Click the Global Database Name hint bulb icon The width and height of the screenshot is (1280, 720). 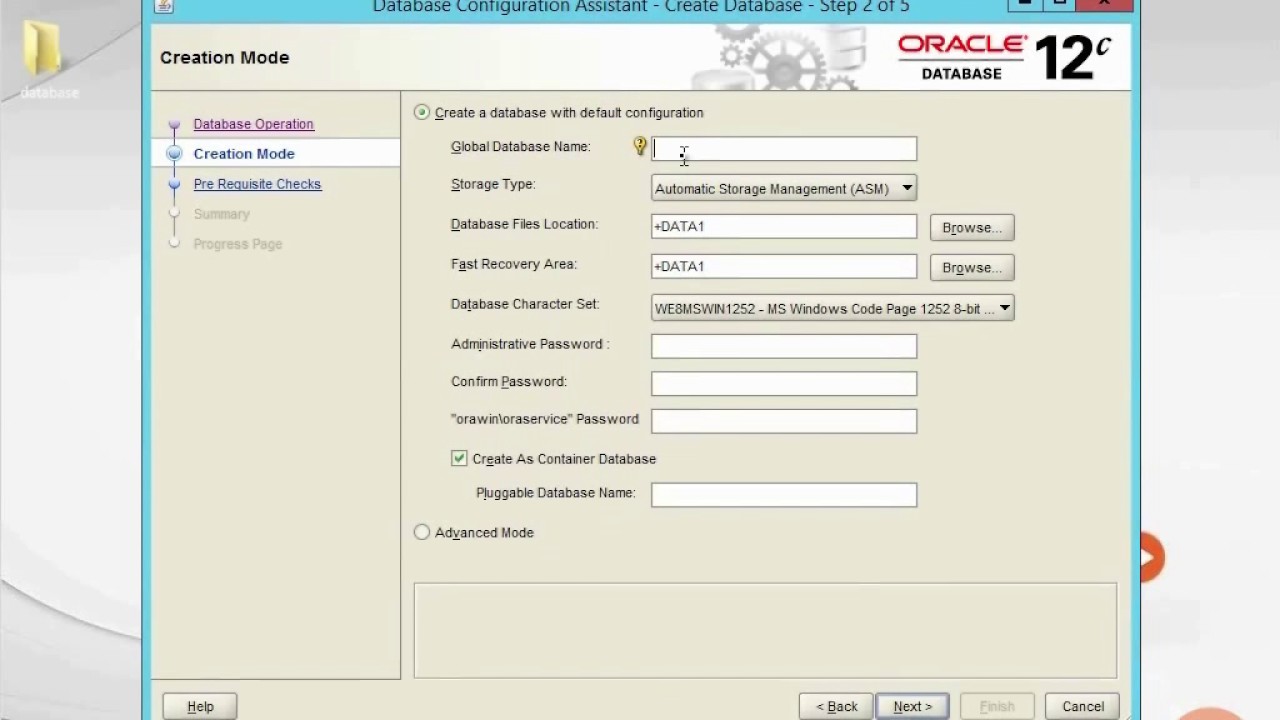click(x=640, y=147)
